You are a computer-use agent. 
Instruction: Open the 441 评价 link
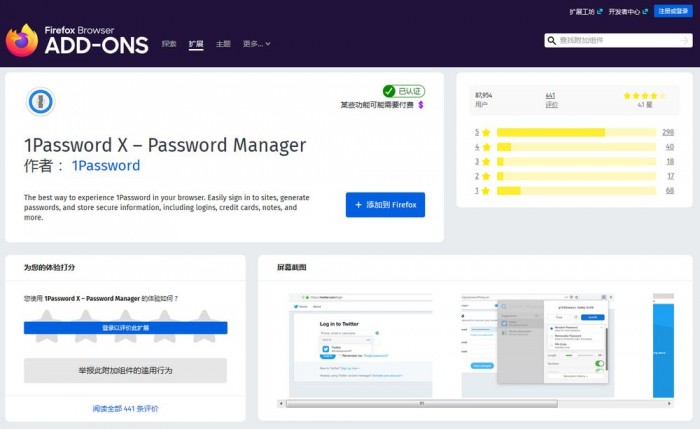click(552, 100)
